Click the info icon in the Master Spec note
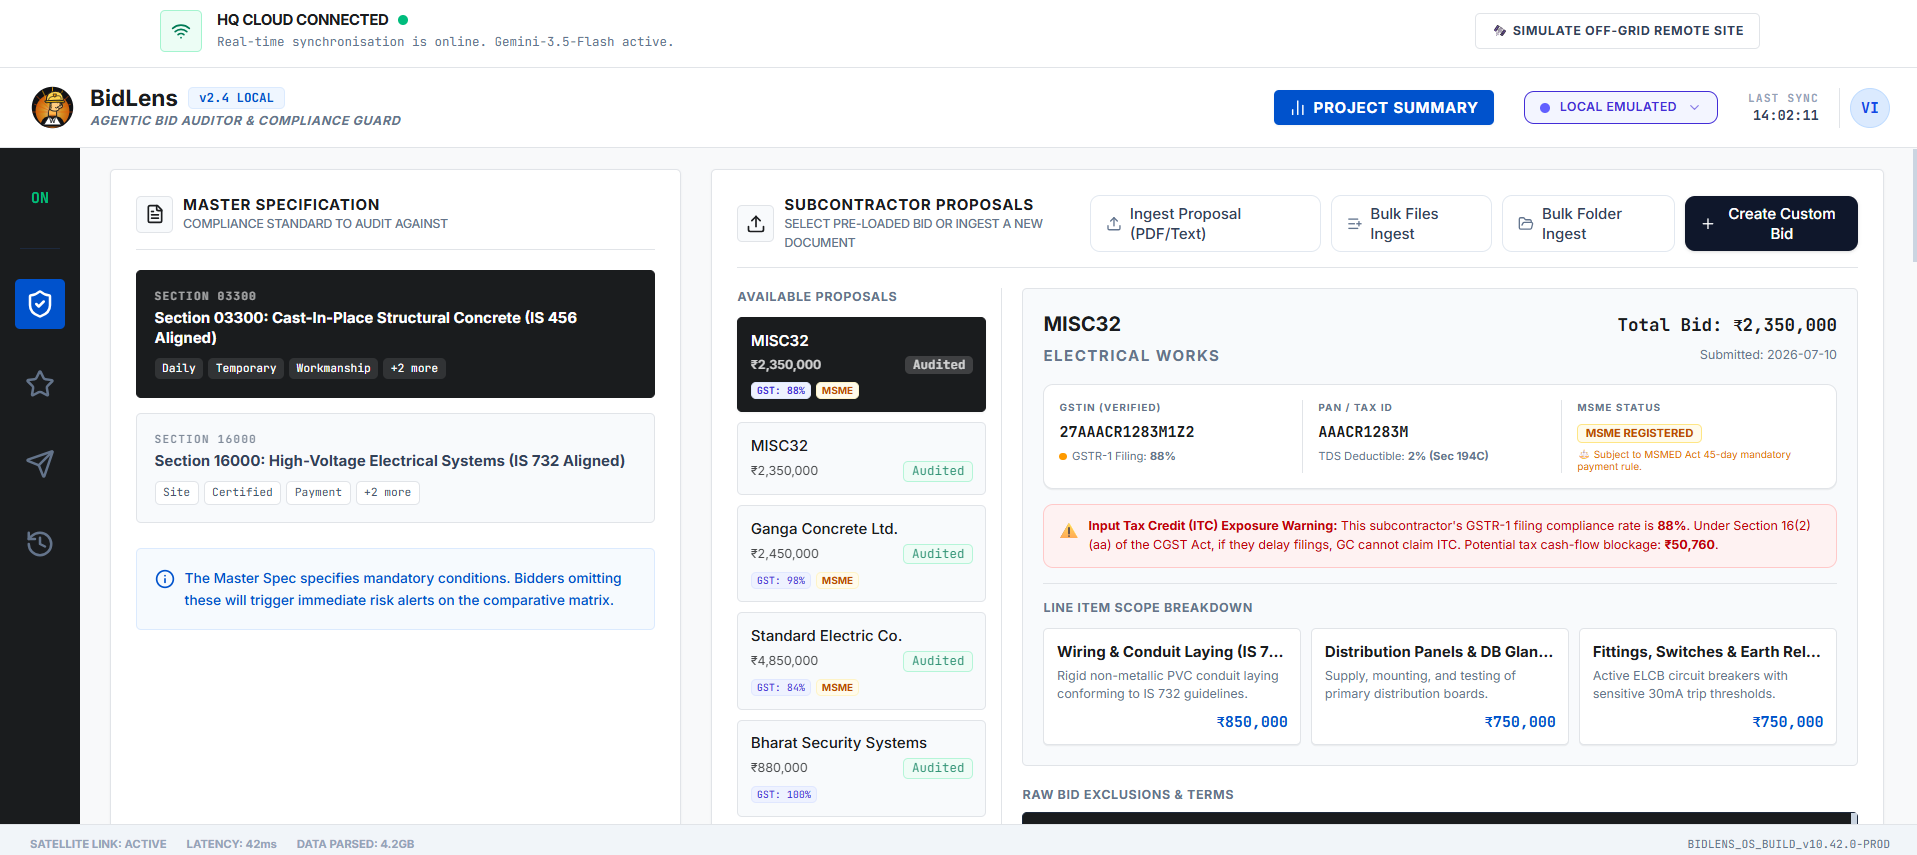 click(x=165, y=579)
